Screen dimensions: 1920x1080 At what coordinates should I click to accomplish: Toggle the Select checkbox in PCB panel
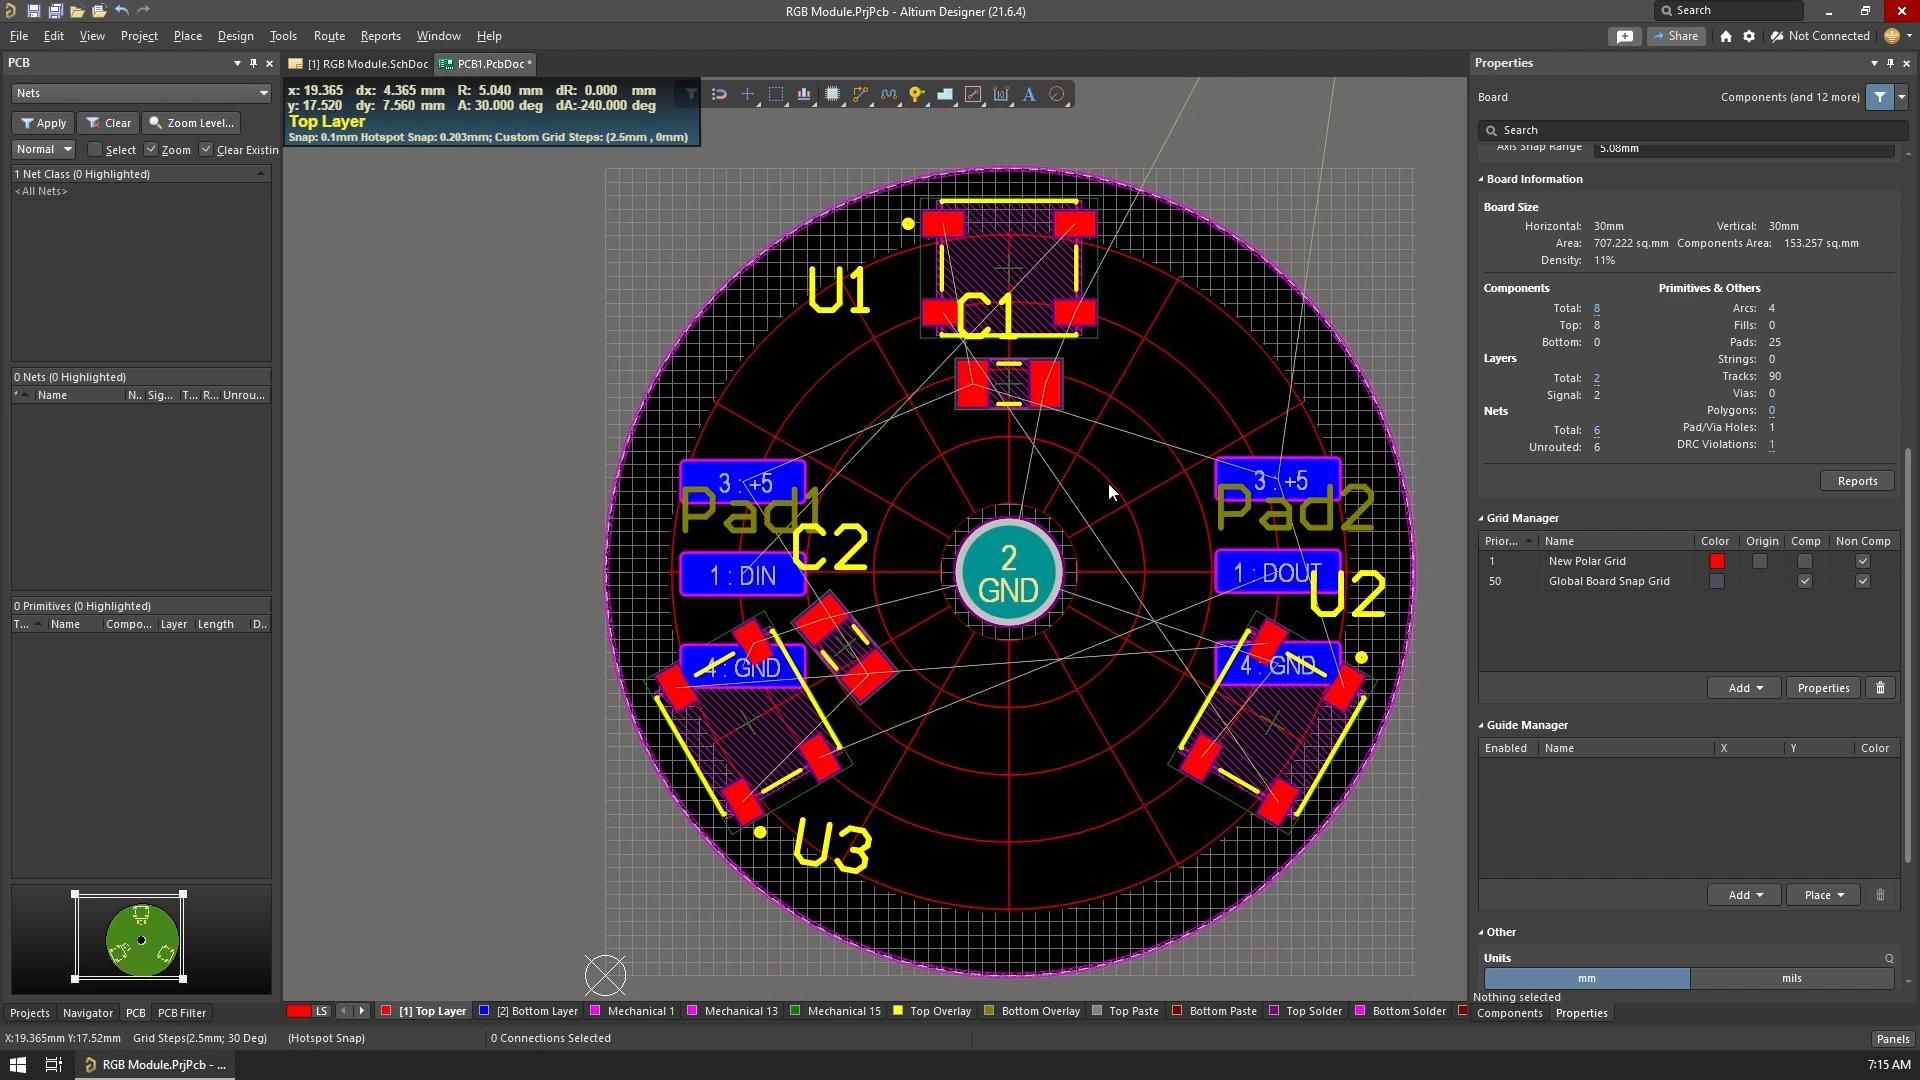(x=95, y=149)
